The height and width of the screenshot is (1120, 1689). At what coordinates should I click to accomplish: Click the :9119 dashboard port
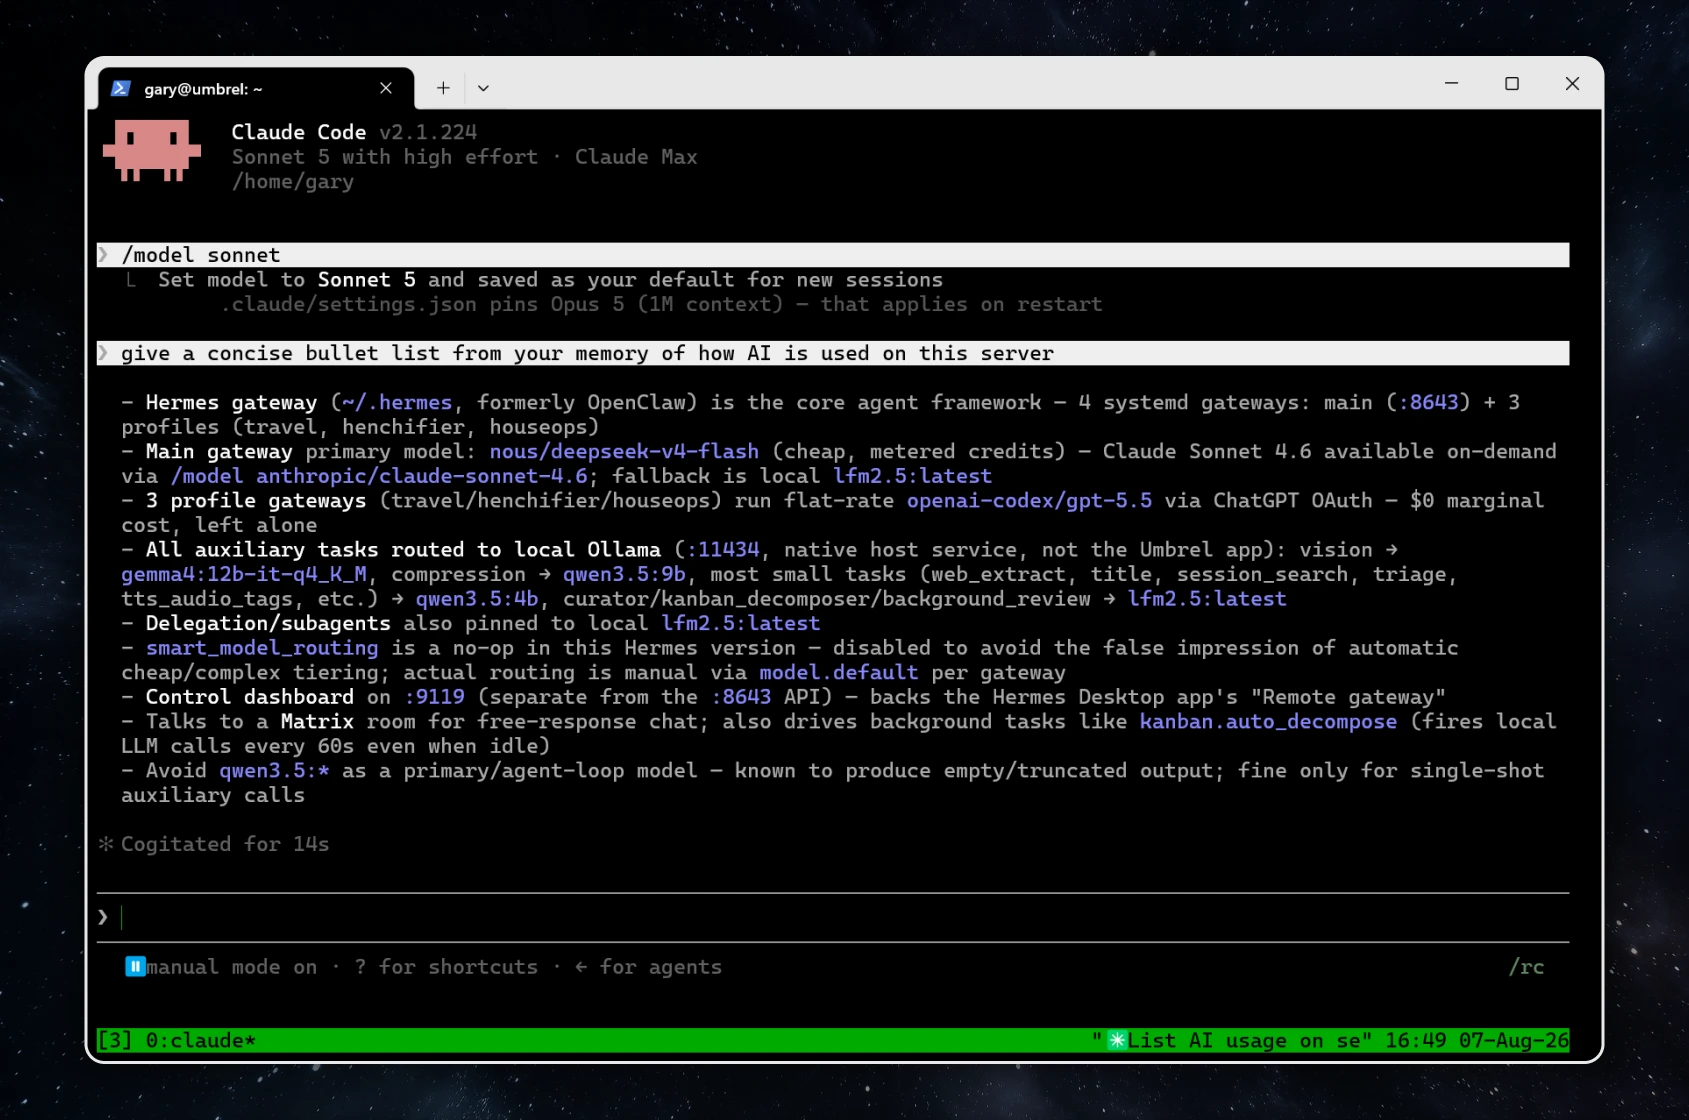coord(434,696)
